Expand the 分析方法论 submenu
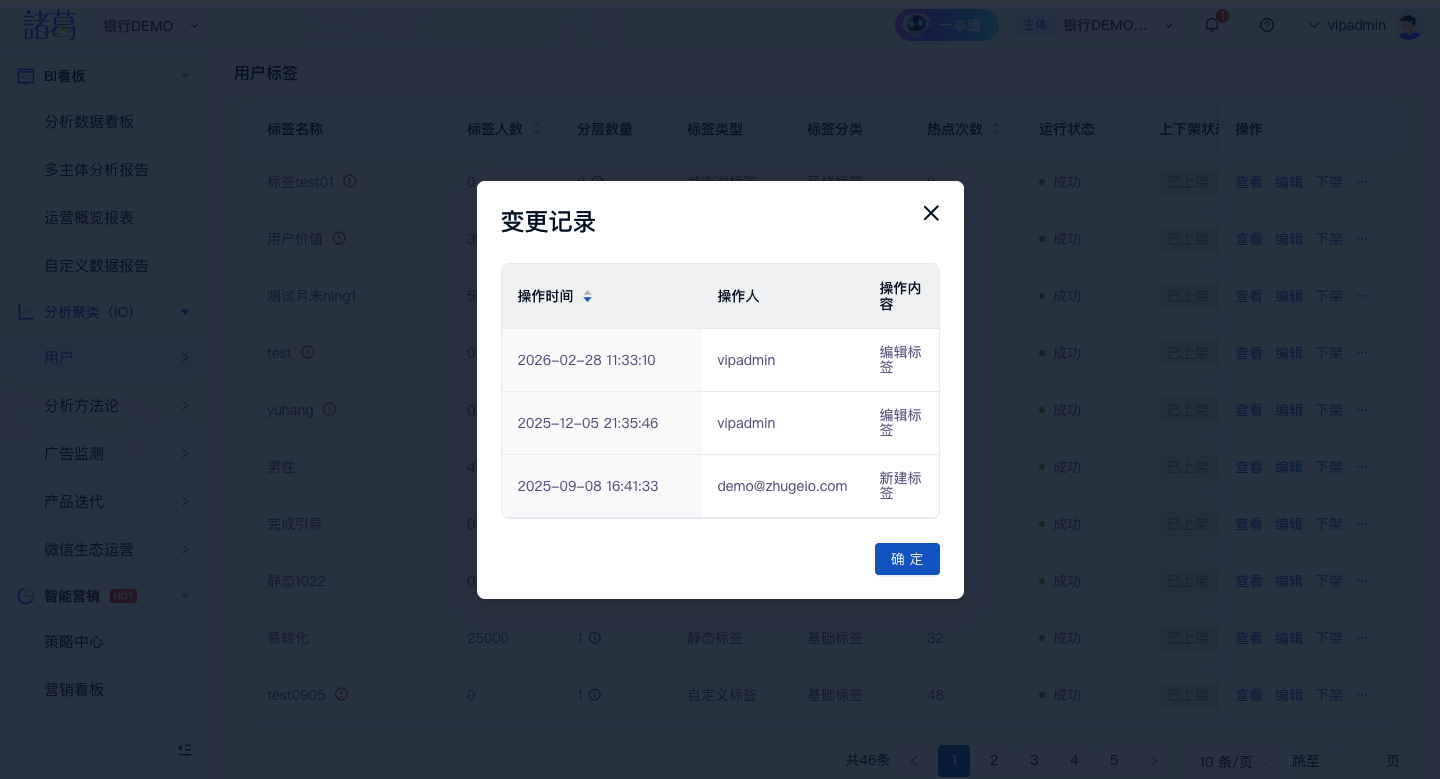Screen dimensions: 1440x779 click(184, 405)
